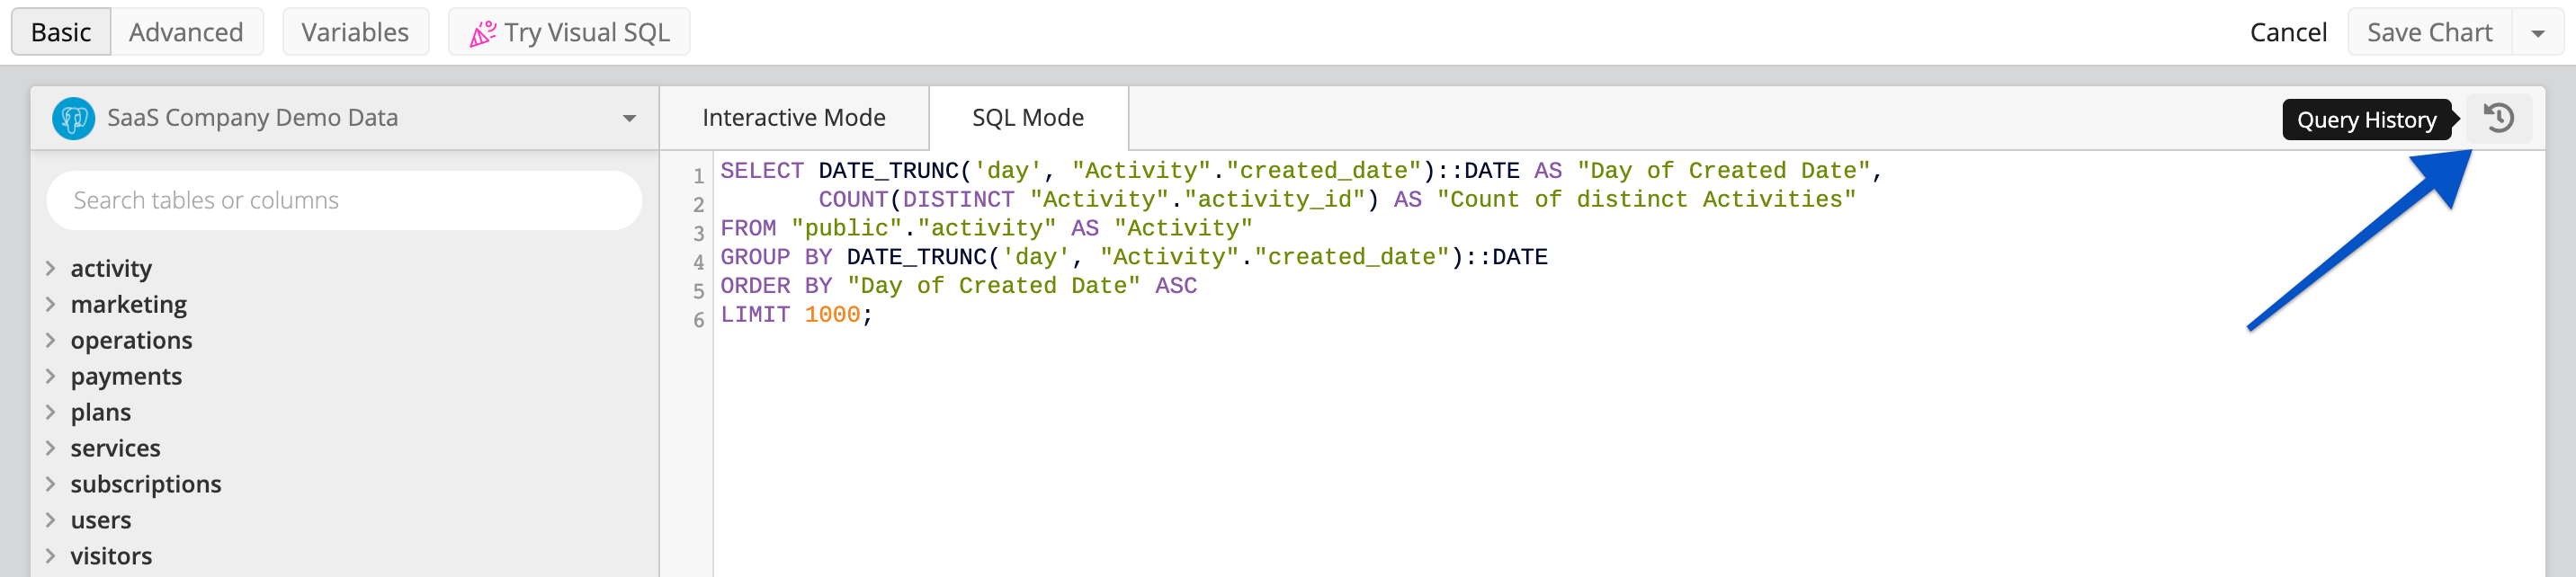
Task: Select the plans table name
Action: click(101, 412)
